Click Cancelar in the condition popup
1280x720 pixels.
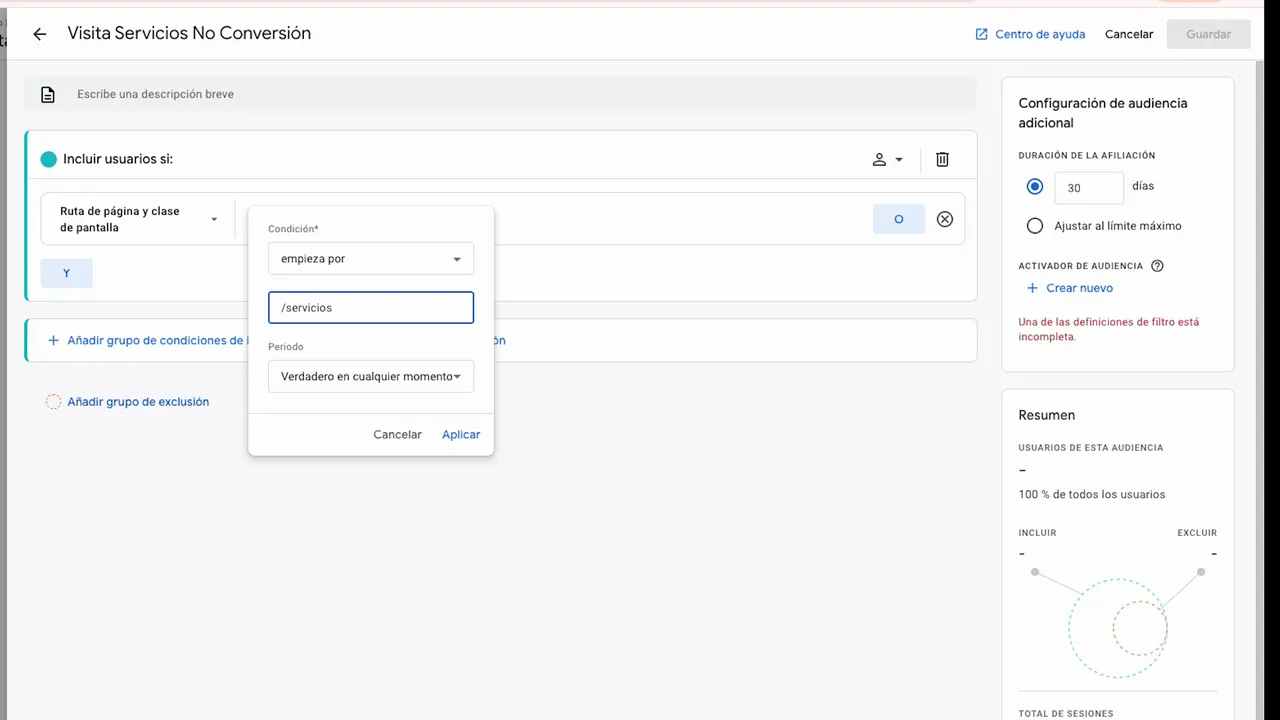397,434
